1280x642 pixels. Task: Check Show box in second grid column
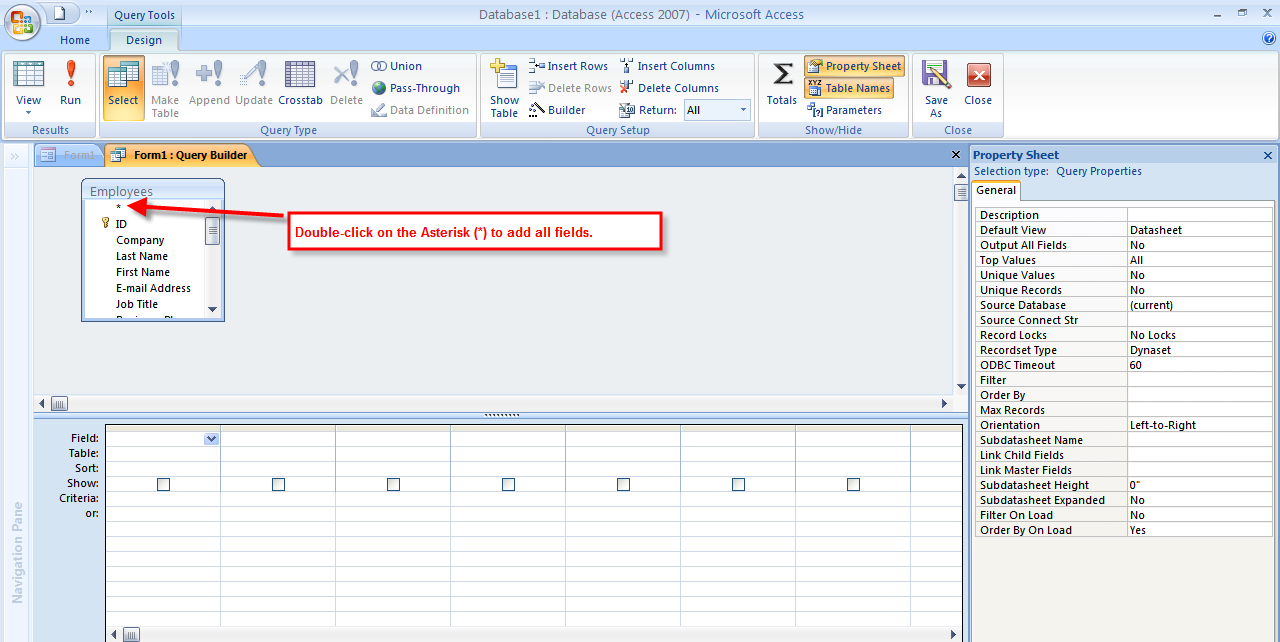point(278,484)
